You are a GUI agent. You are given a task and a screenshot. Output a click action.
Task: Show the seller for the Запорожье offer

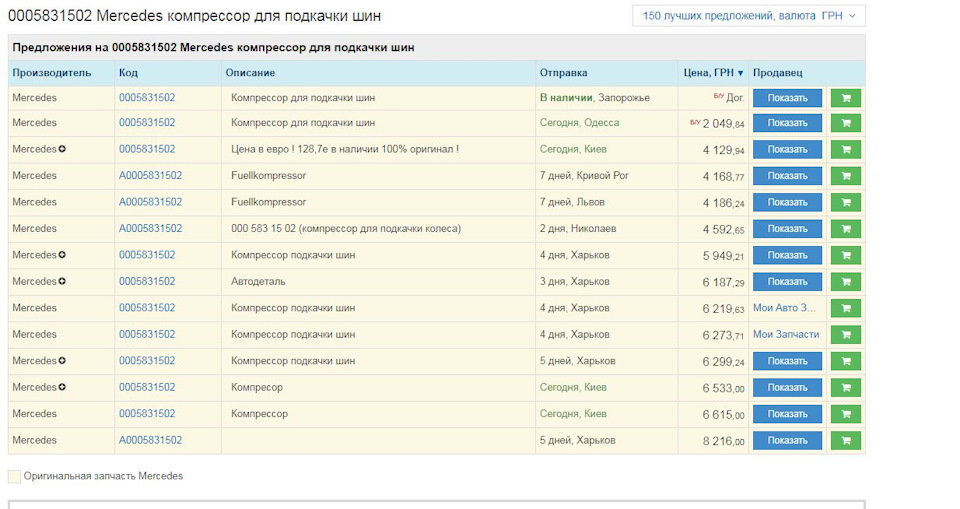pos(787,98)
